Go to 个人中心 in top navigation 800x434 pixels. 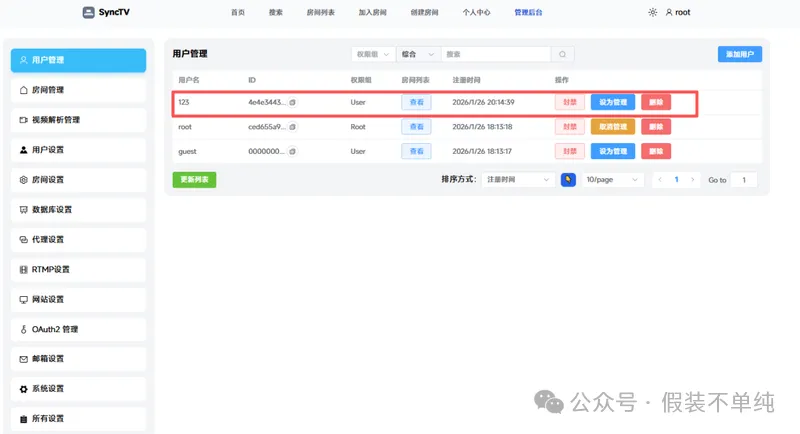point(477,12)
